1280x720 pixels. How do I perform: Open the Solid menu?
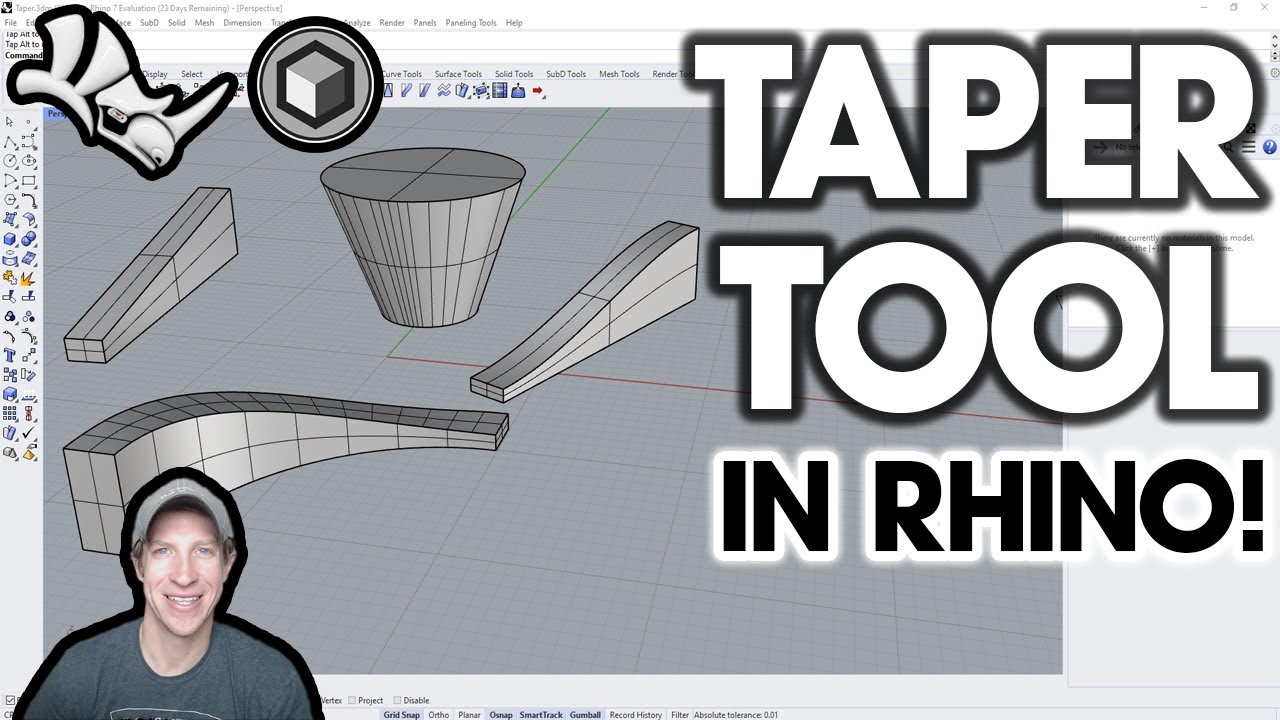pos(177,22)
